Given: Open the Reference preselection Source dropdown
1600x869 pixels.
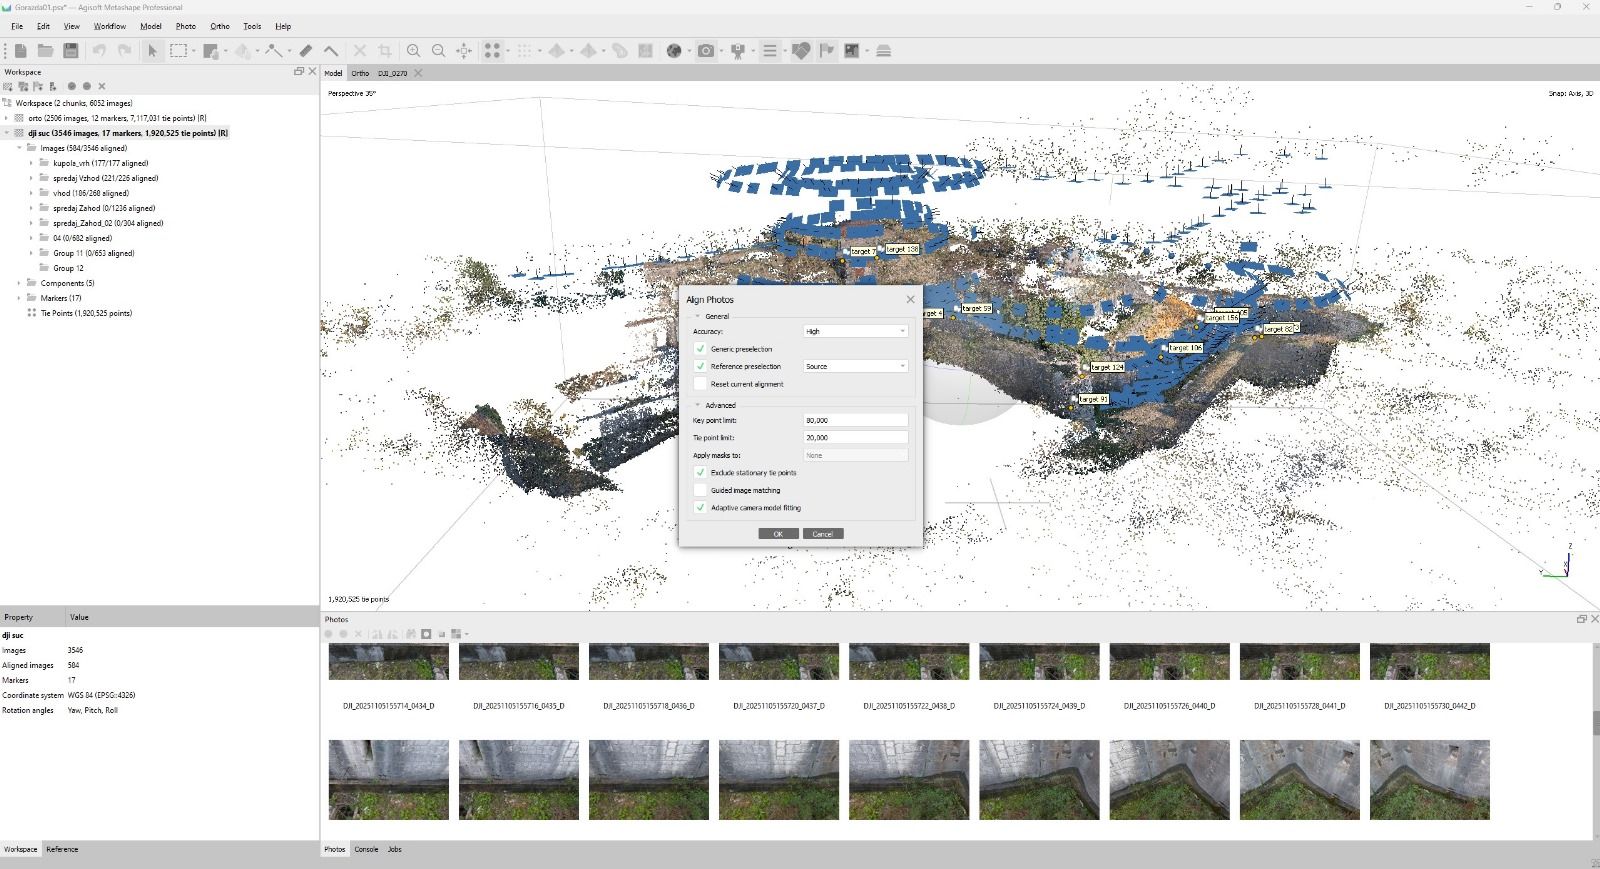Looking at the screenshot, I should point(855,366).
